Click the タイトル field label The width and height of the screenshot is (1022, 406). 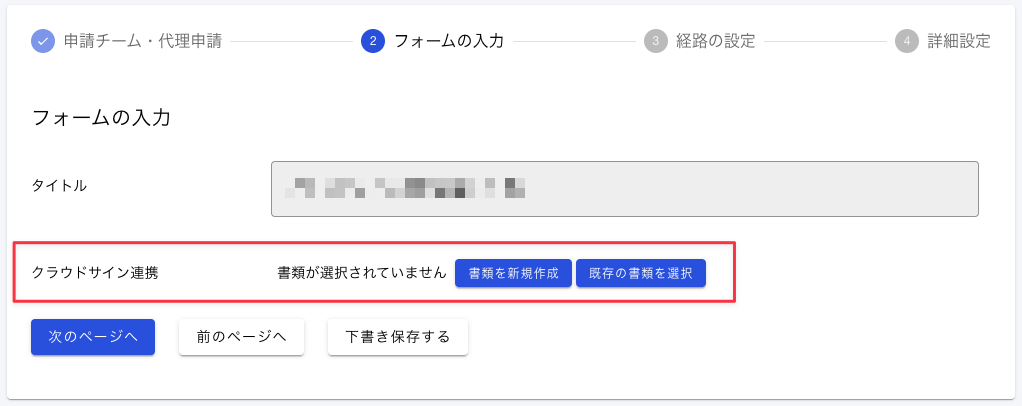(x=59, y=186)
